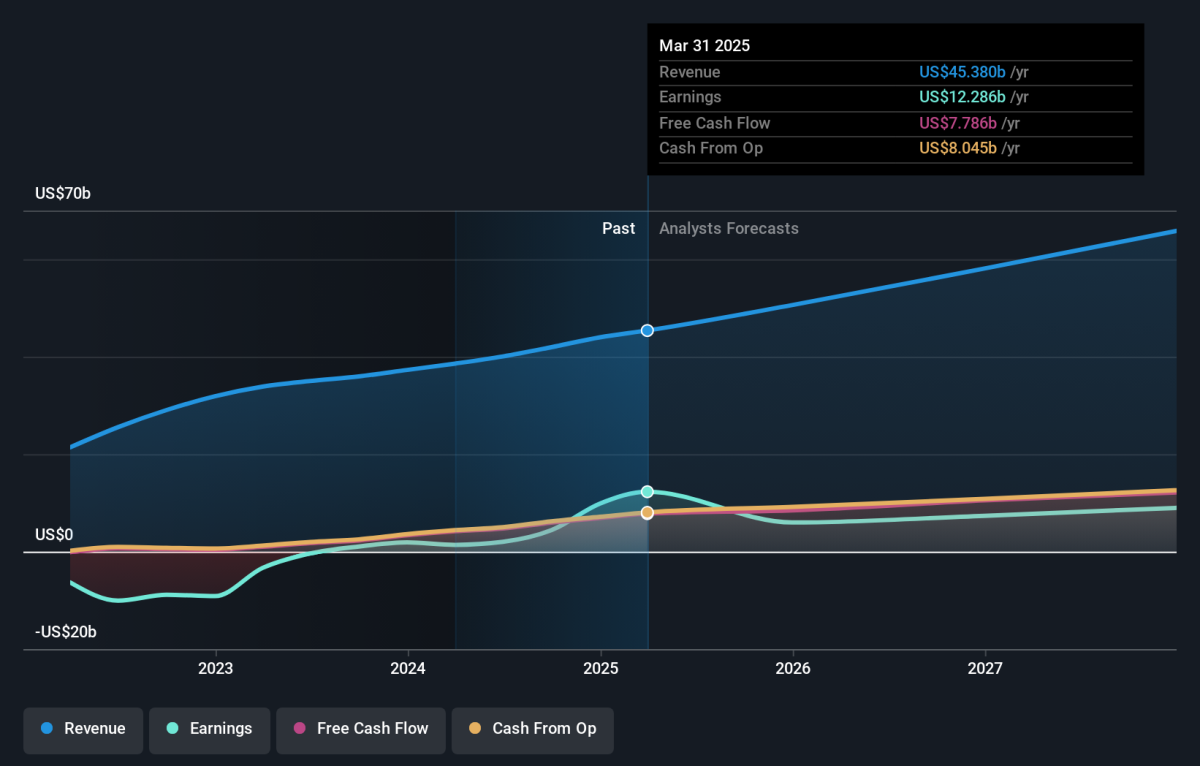Click the orange Cash From Op legend dot
Image resolution: width=1200 pixels, height=766 pixels.
pos(474,729)
